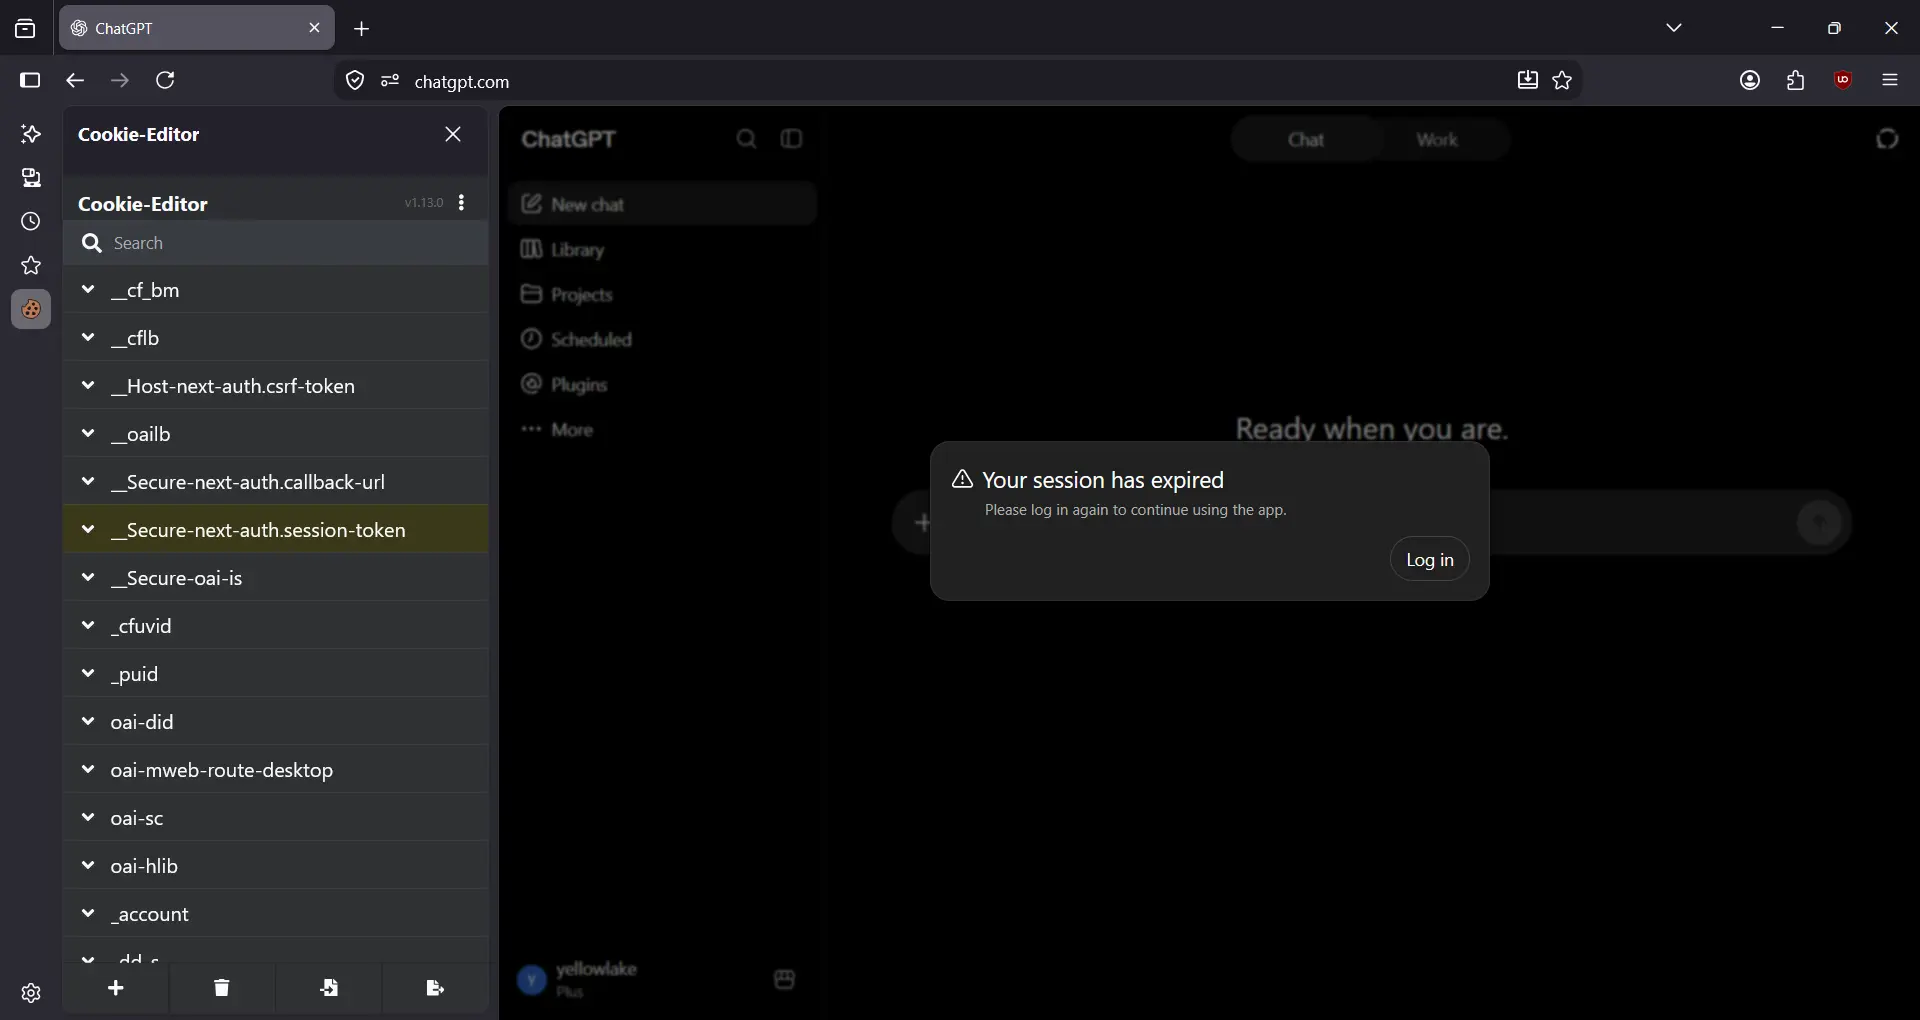Open the AI chatbot sparkle sidebar icon
Screen dimensions: 1920x1020
point(31,134)
